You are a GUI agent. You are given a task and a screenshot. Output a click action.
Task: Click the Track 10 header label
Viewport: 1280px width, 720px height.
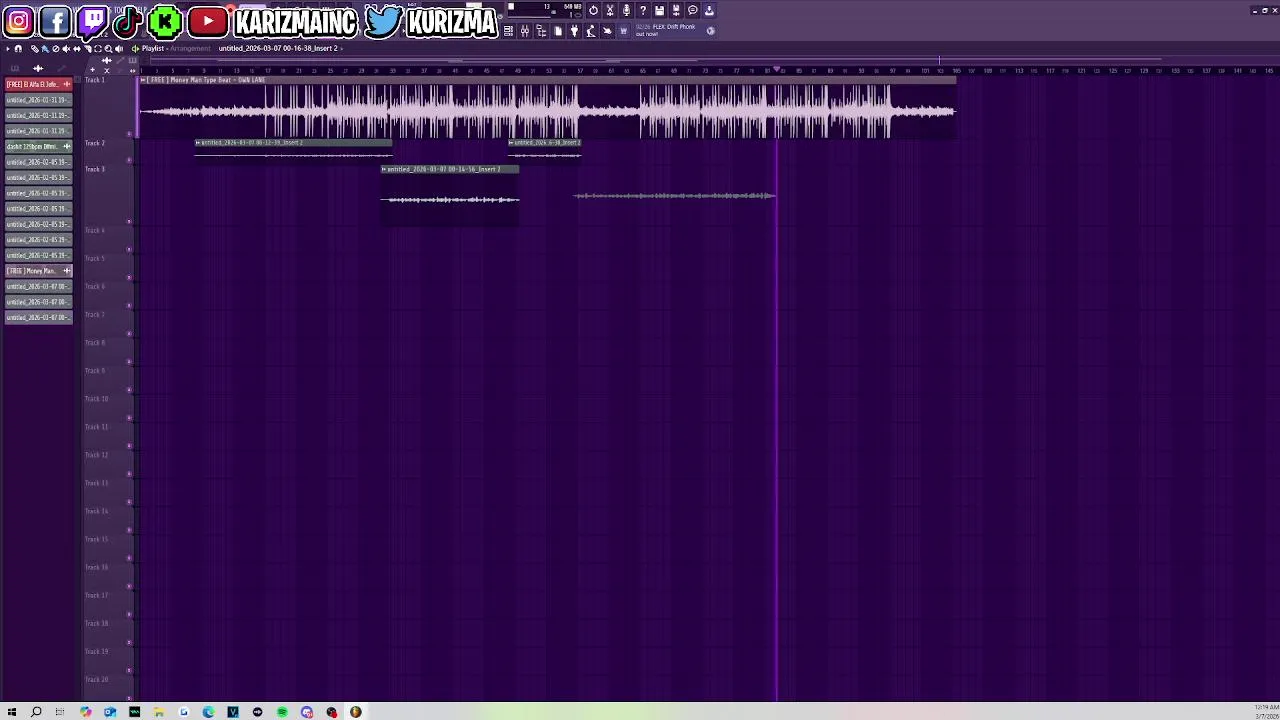[x=96, y=399]
